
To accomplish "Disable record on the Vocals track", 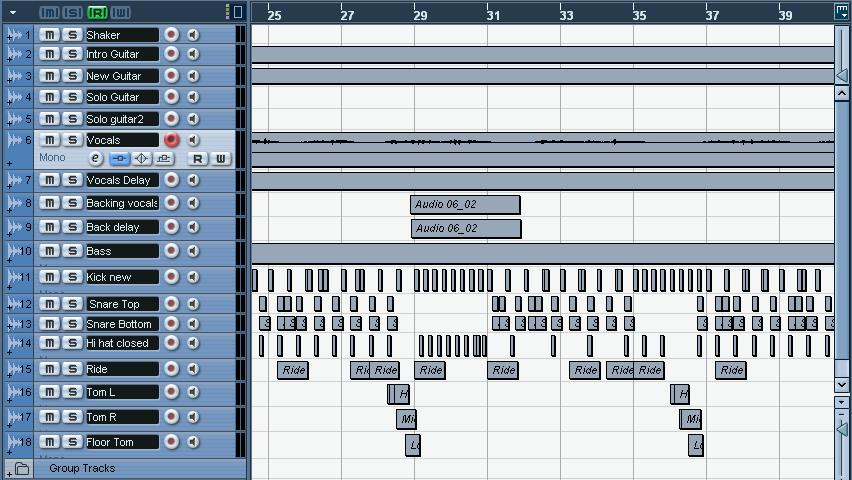I will coord(171,140).
